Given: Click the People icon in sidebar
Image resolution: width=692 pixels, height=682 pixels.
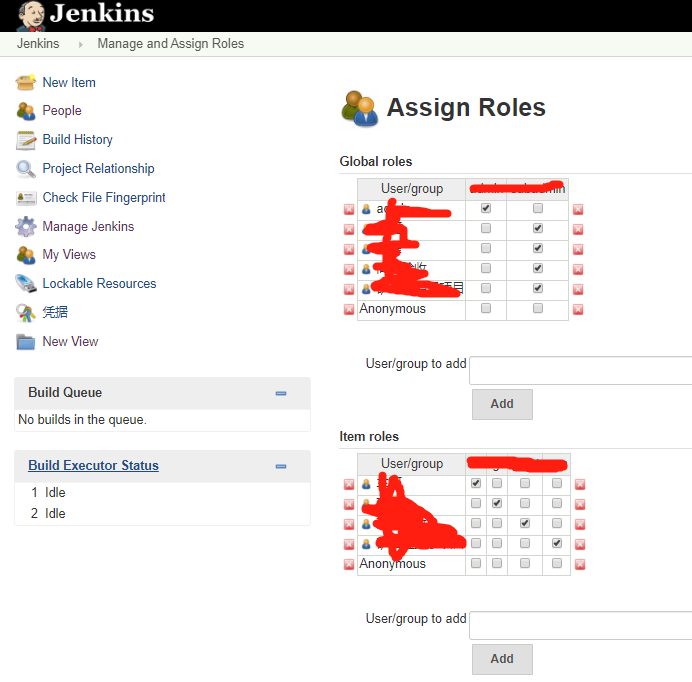Looking at the screenshot, I should tap(26, 111).
